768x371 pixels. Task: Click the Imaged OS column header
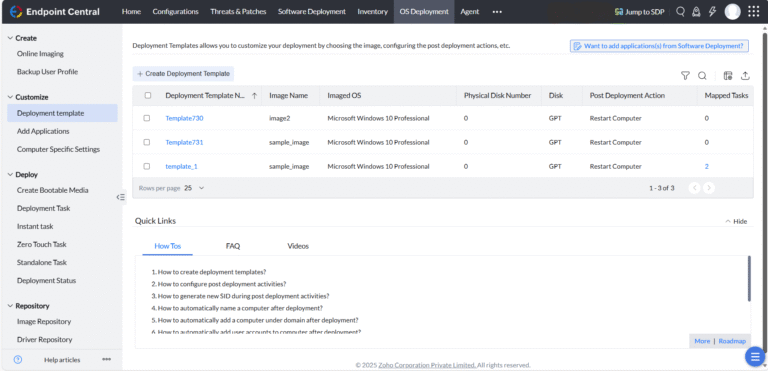(344, 96)
